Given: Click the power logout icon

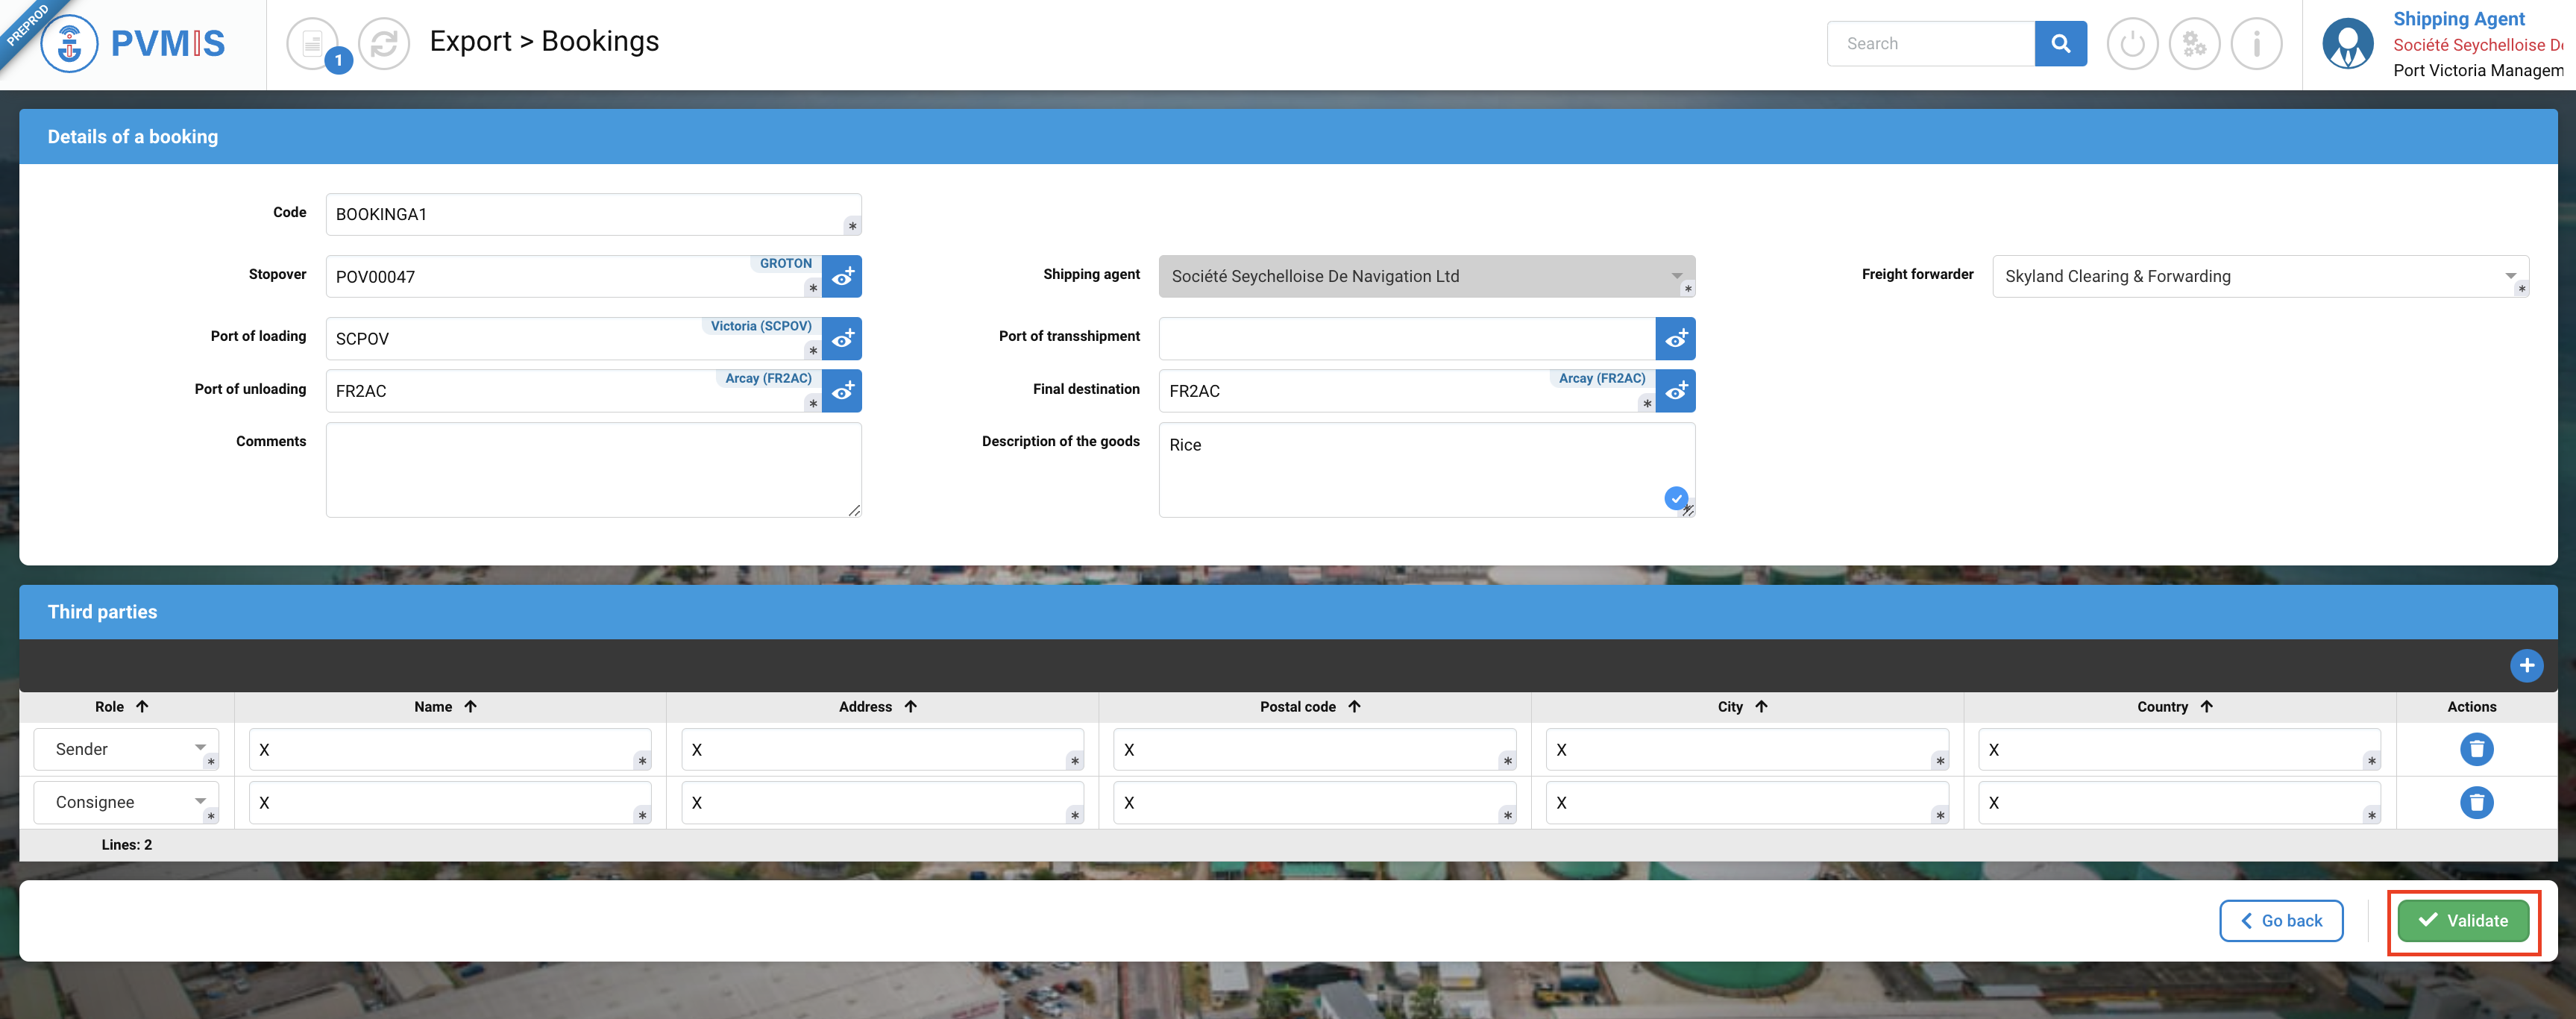Looking at the screenshot, I should click(2132, 44).
